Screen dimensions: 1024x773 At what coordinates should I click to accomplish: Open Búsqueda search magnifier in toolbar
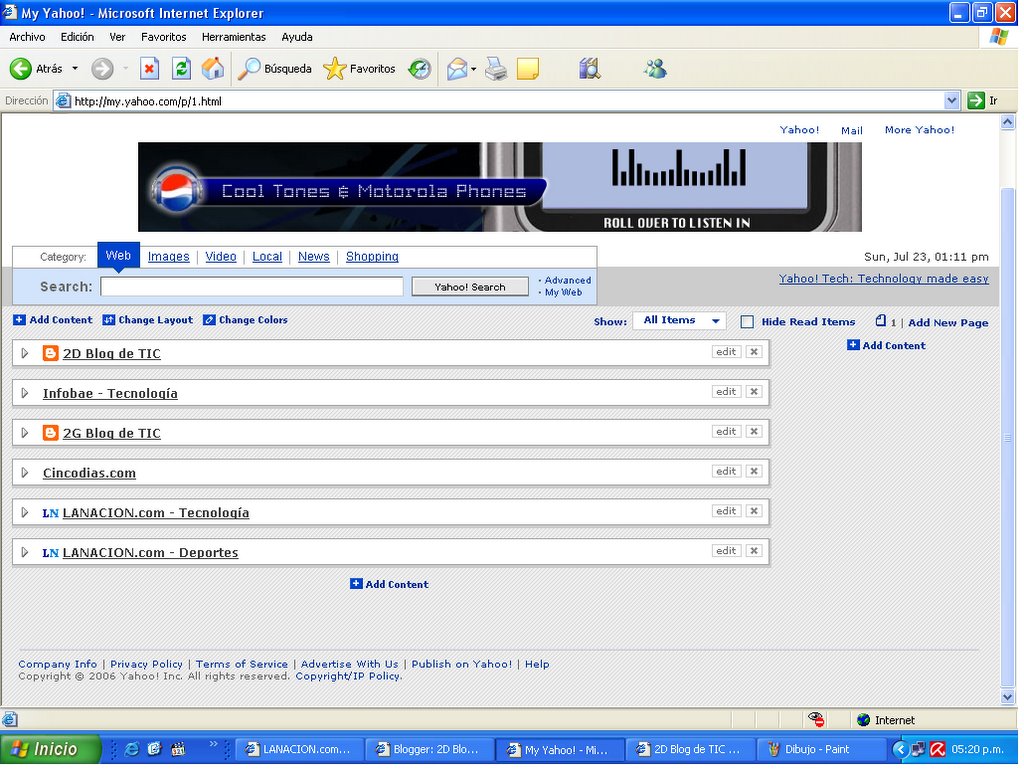274,69
